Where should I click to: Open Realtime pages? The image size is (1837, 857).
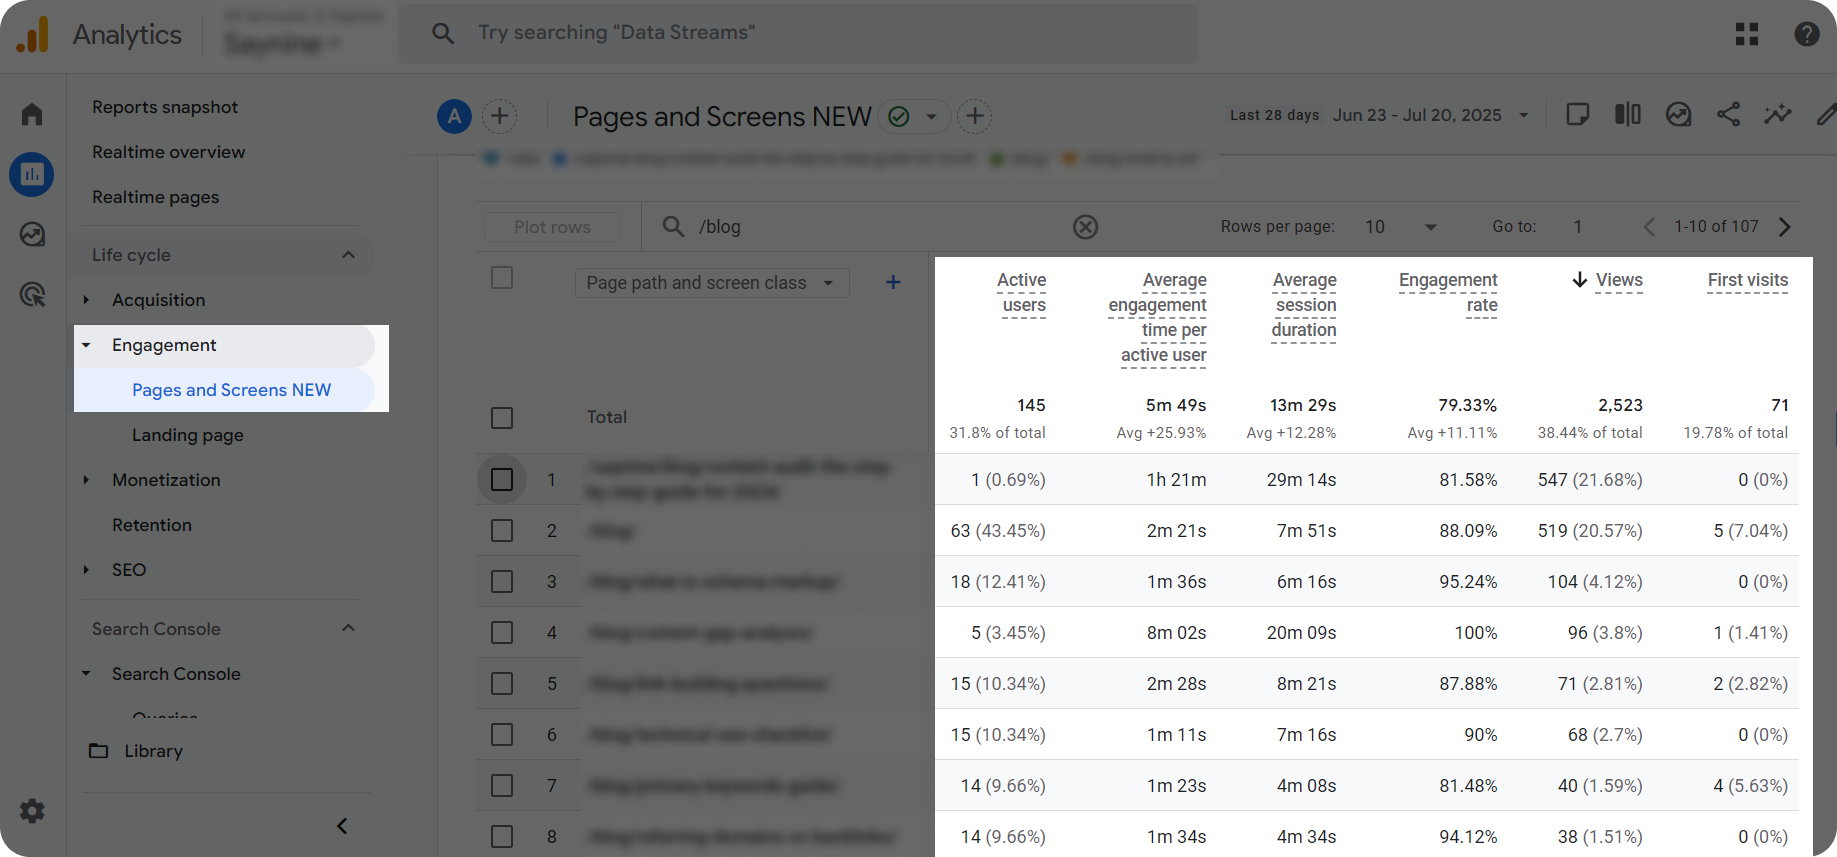point(155,197)
